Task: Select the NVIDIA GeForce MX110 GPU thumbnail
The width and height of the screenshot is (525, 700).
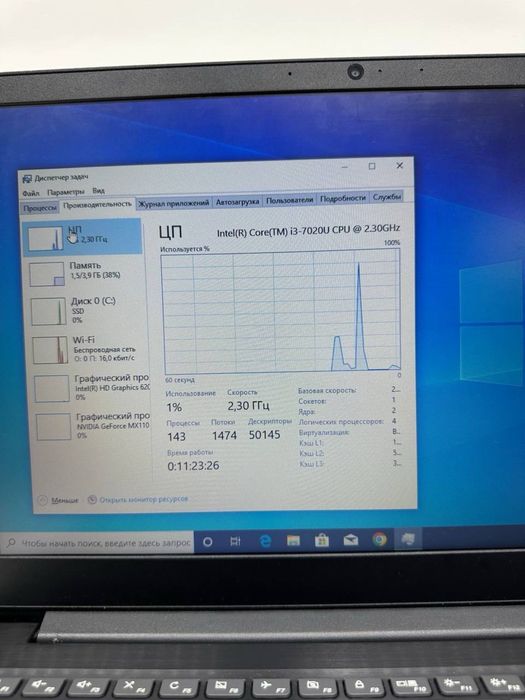Action: 54,427
